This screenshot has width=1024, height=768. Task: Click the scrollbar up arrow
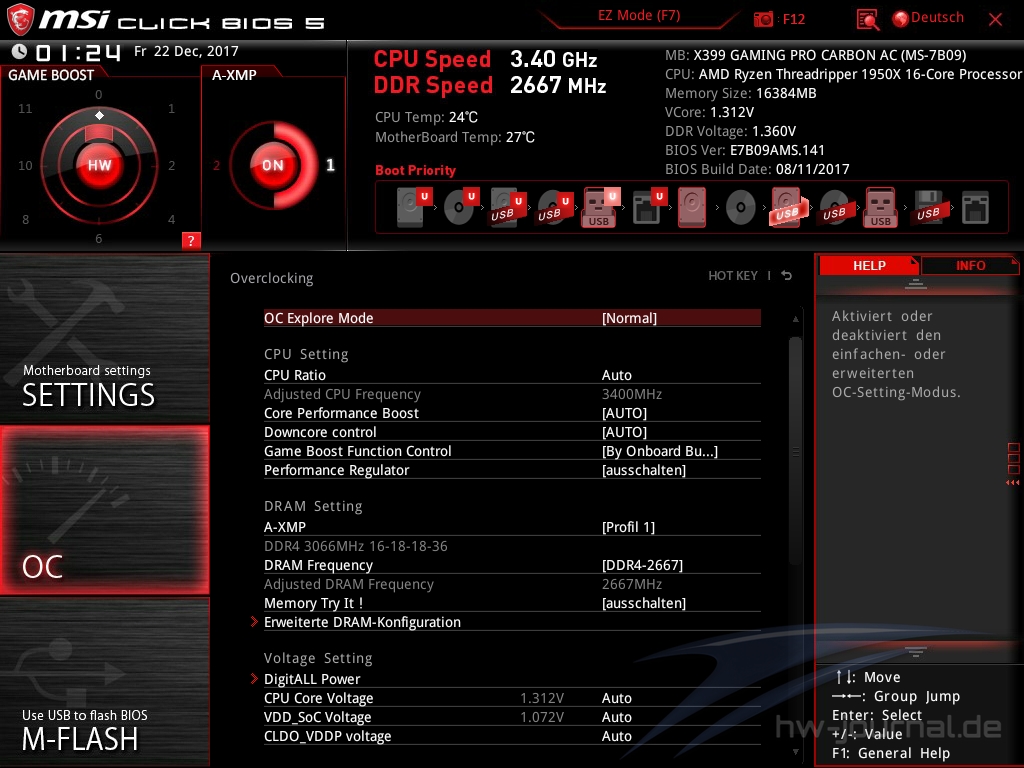click(795, 319)
